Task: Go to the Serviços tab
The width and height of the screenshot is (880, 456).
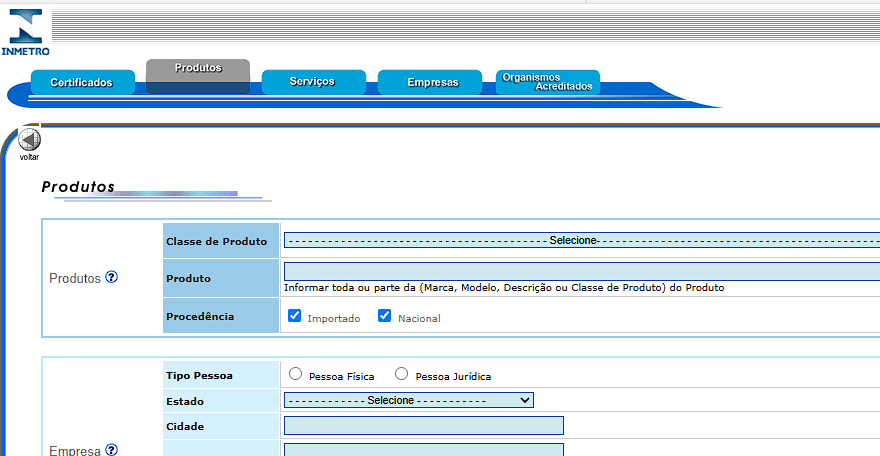Action: [x=314, y=82]
